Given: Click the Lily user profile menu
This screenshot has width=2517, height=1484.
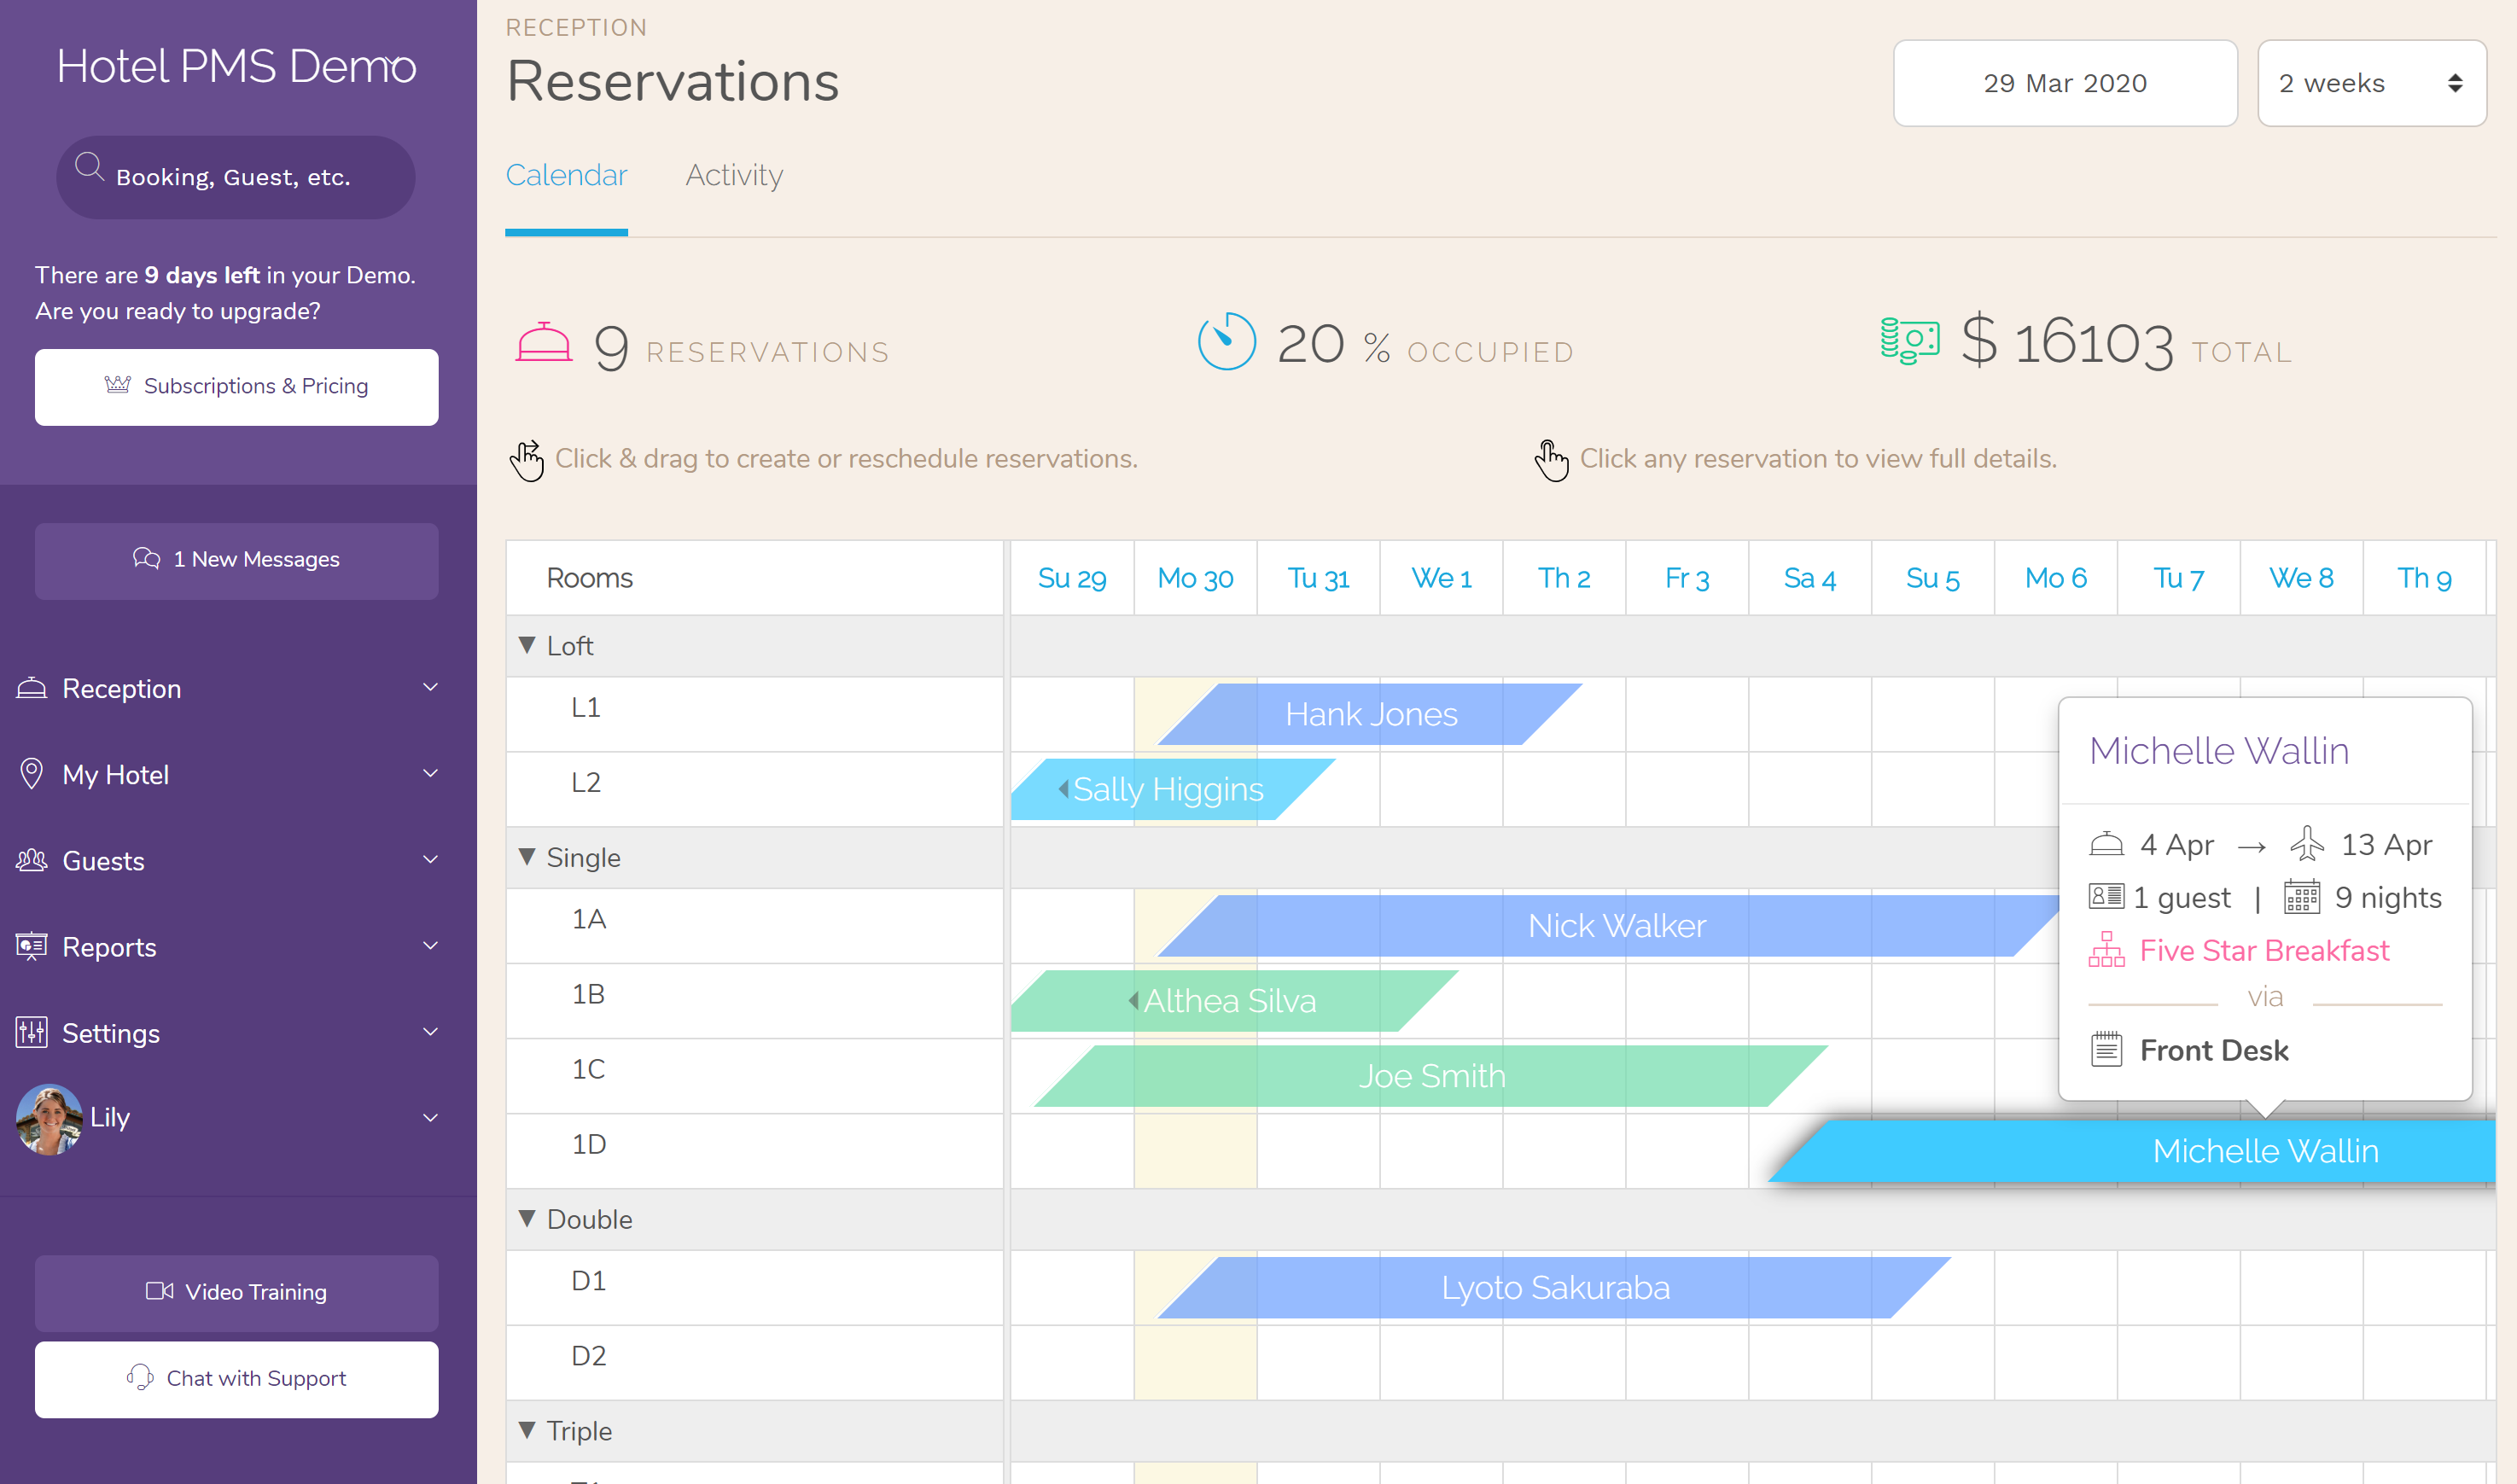Looking at the screenshot, I should [236, 1114].
